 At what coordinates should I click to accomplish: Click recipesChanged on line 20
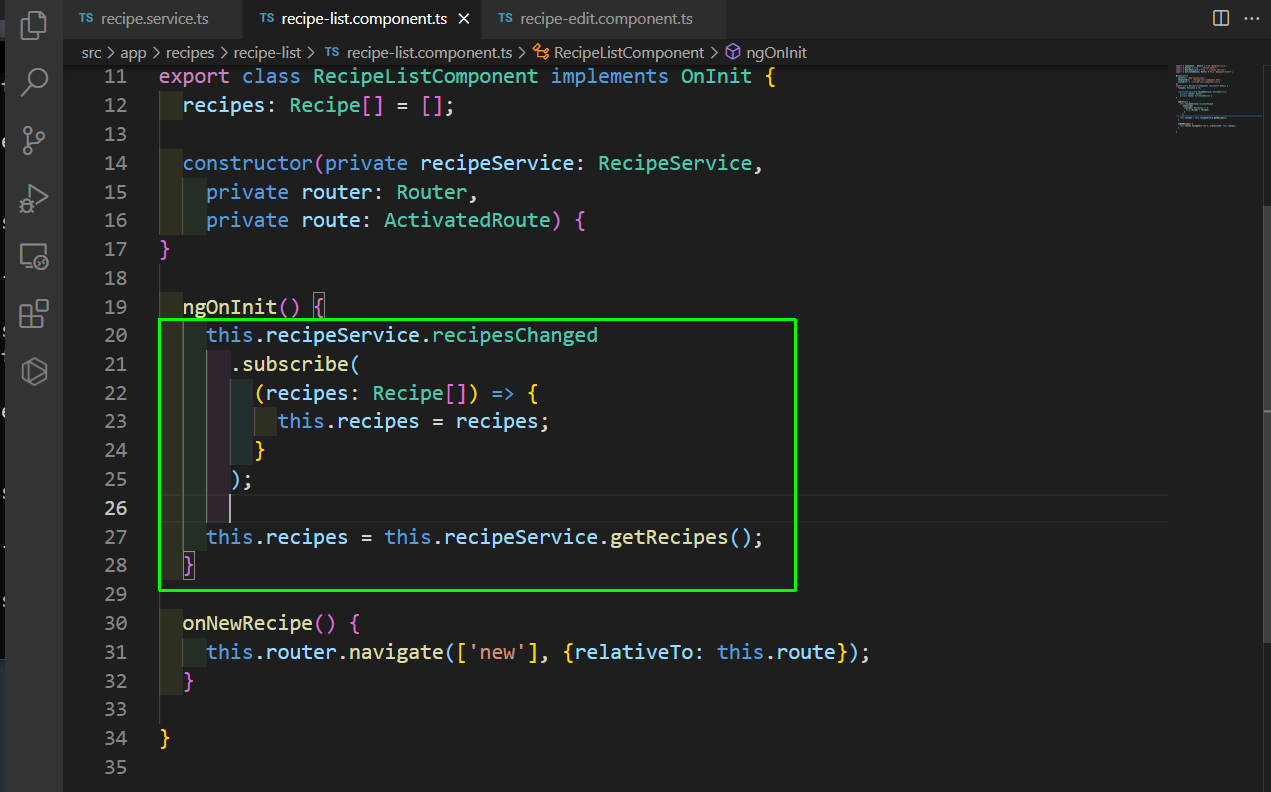coord(515,335)
